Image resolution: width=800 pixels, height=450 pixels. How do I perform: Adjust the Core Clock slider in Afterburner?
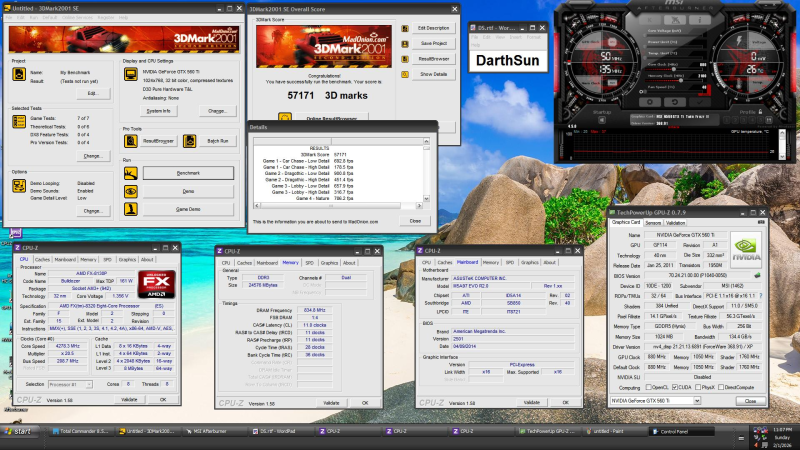point(674,69)
